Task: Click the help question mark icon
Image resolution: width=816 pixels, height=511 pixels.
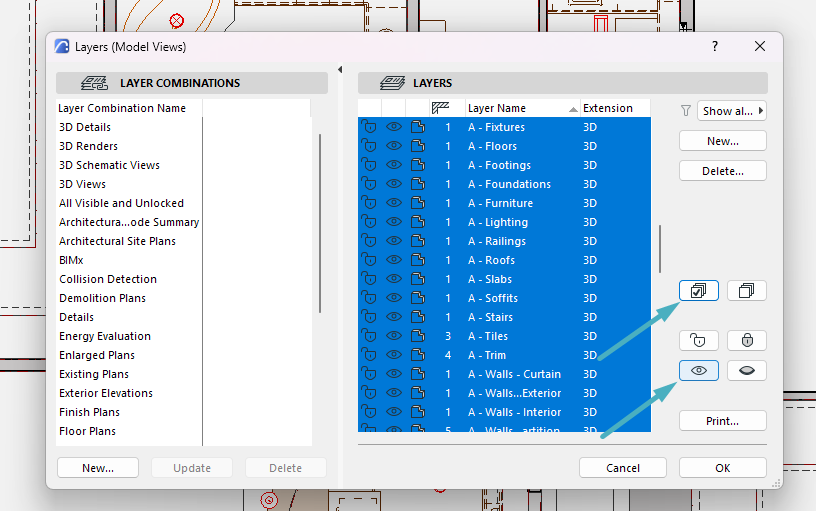Action: coord(715,47)
